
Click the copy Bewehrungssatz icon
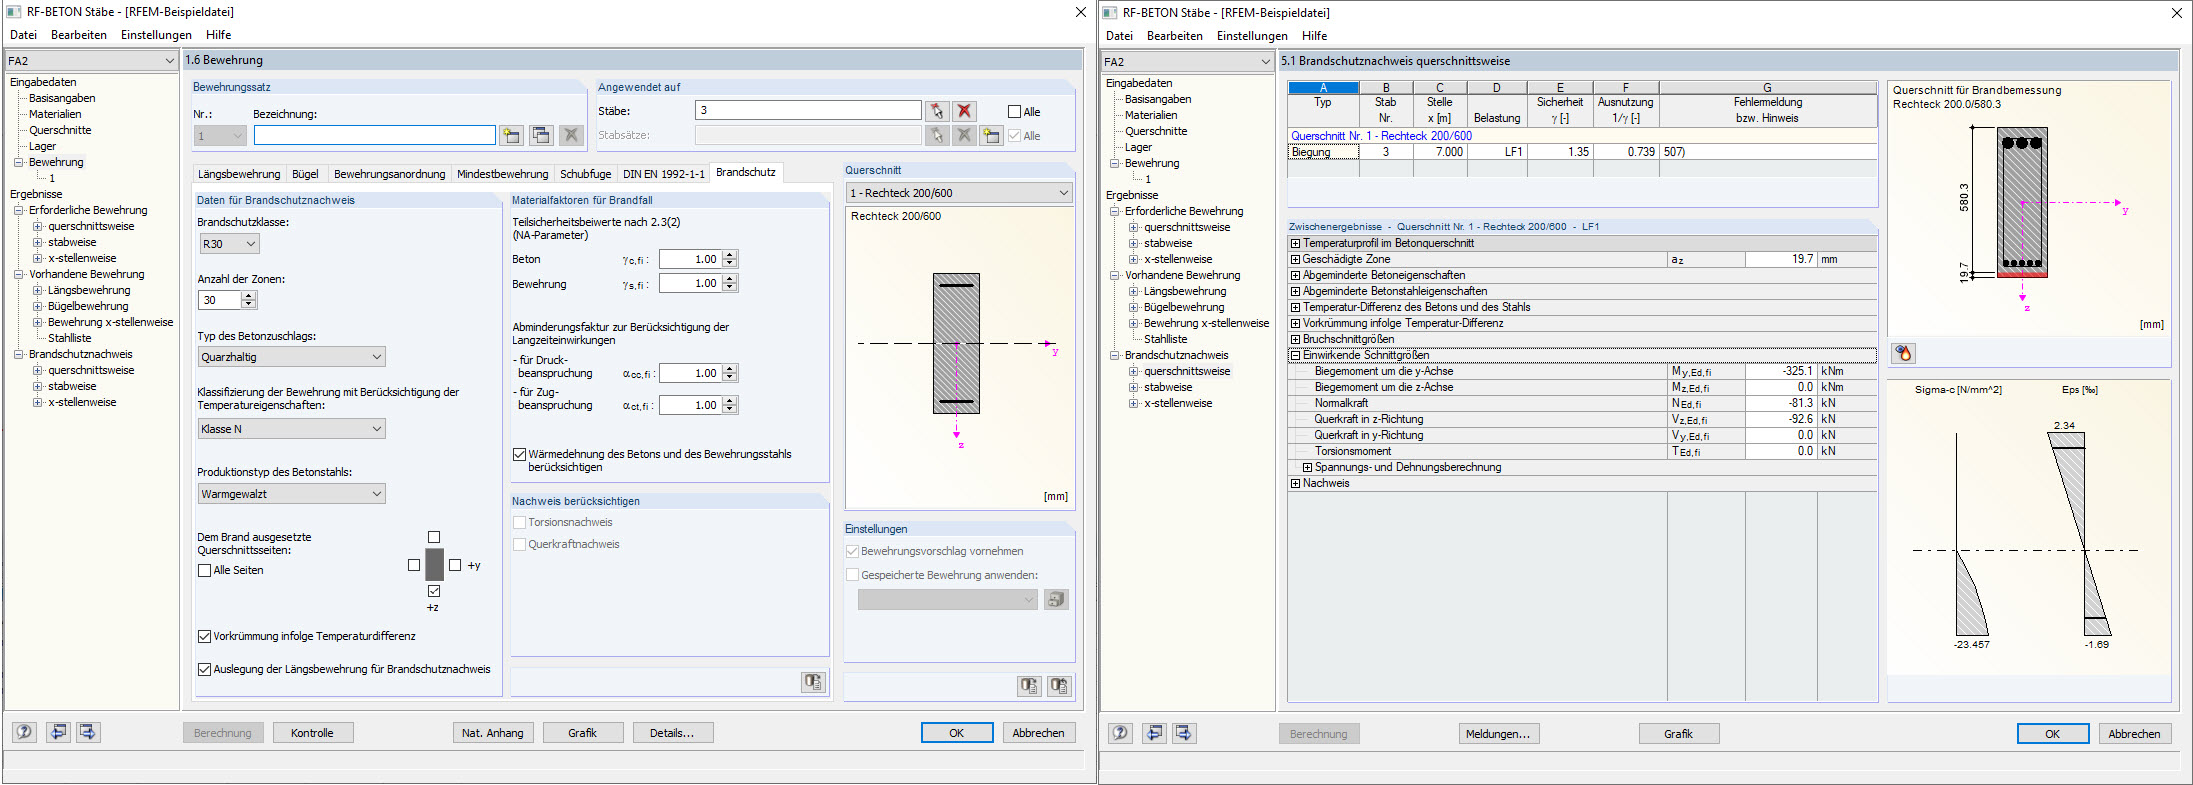(541, 135)
